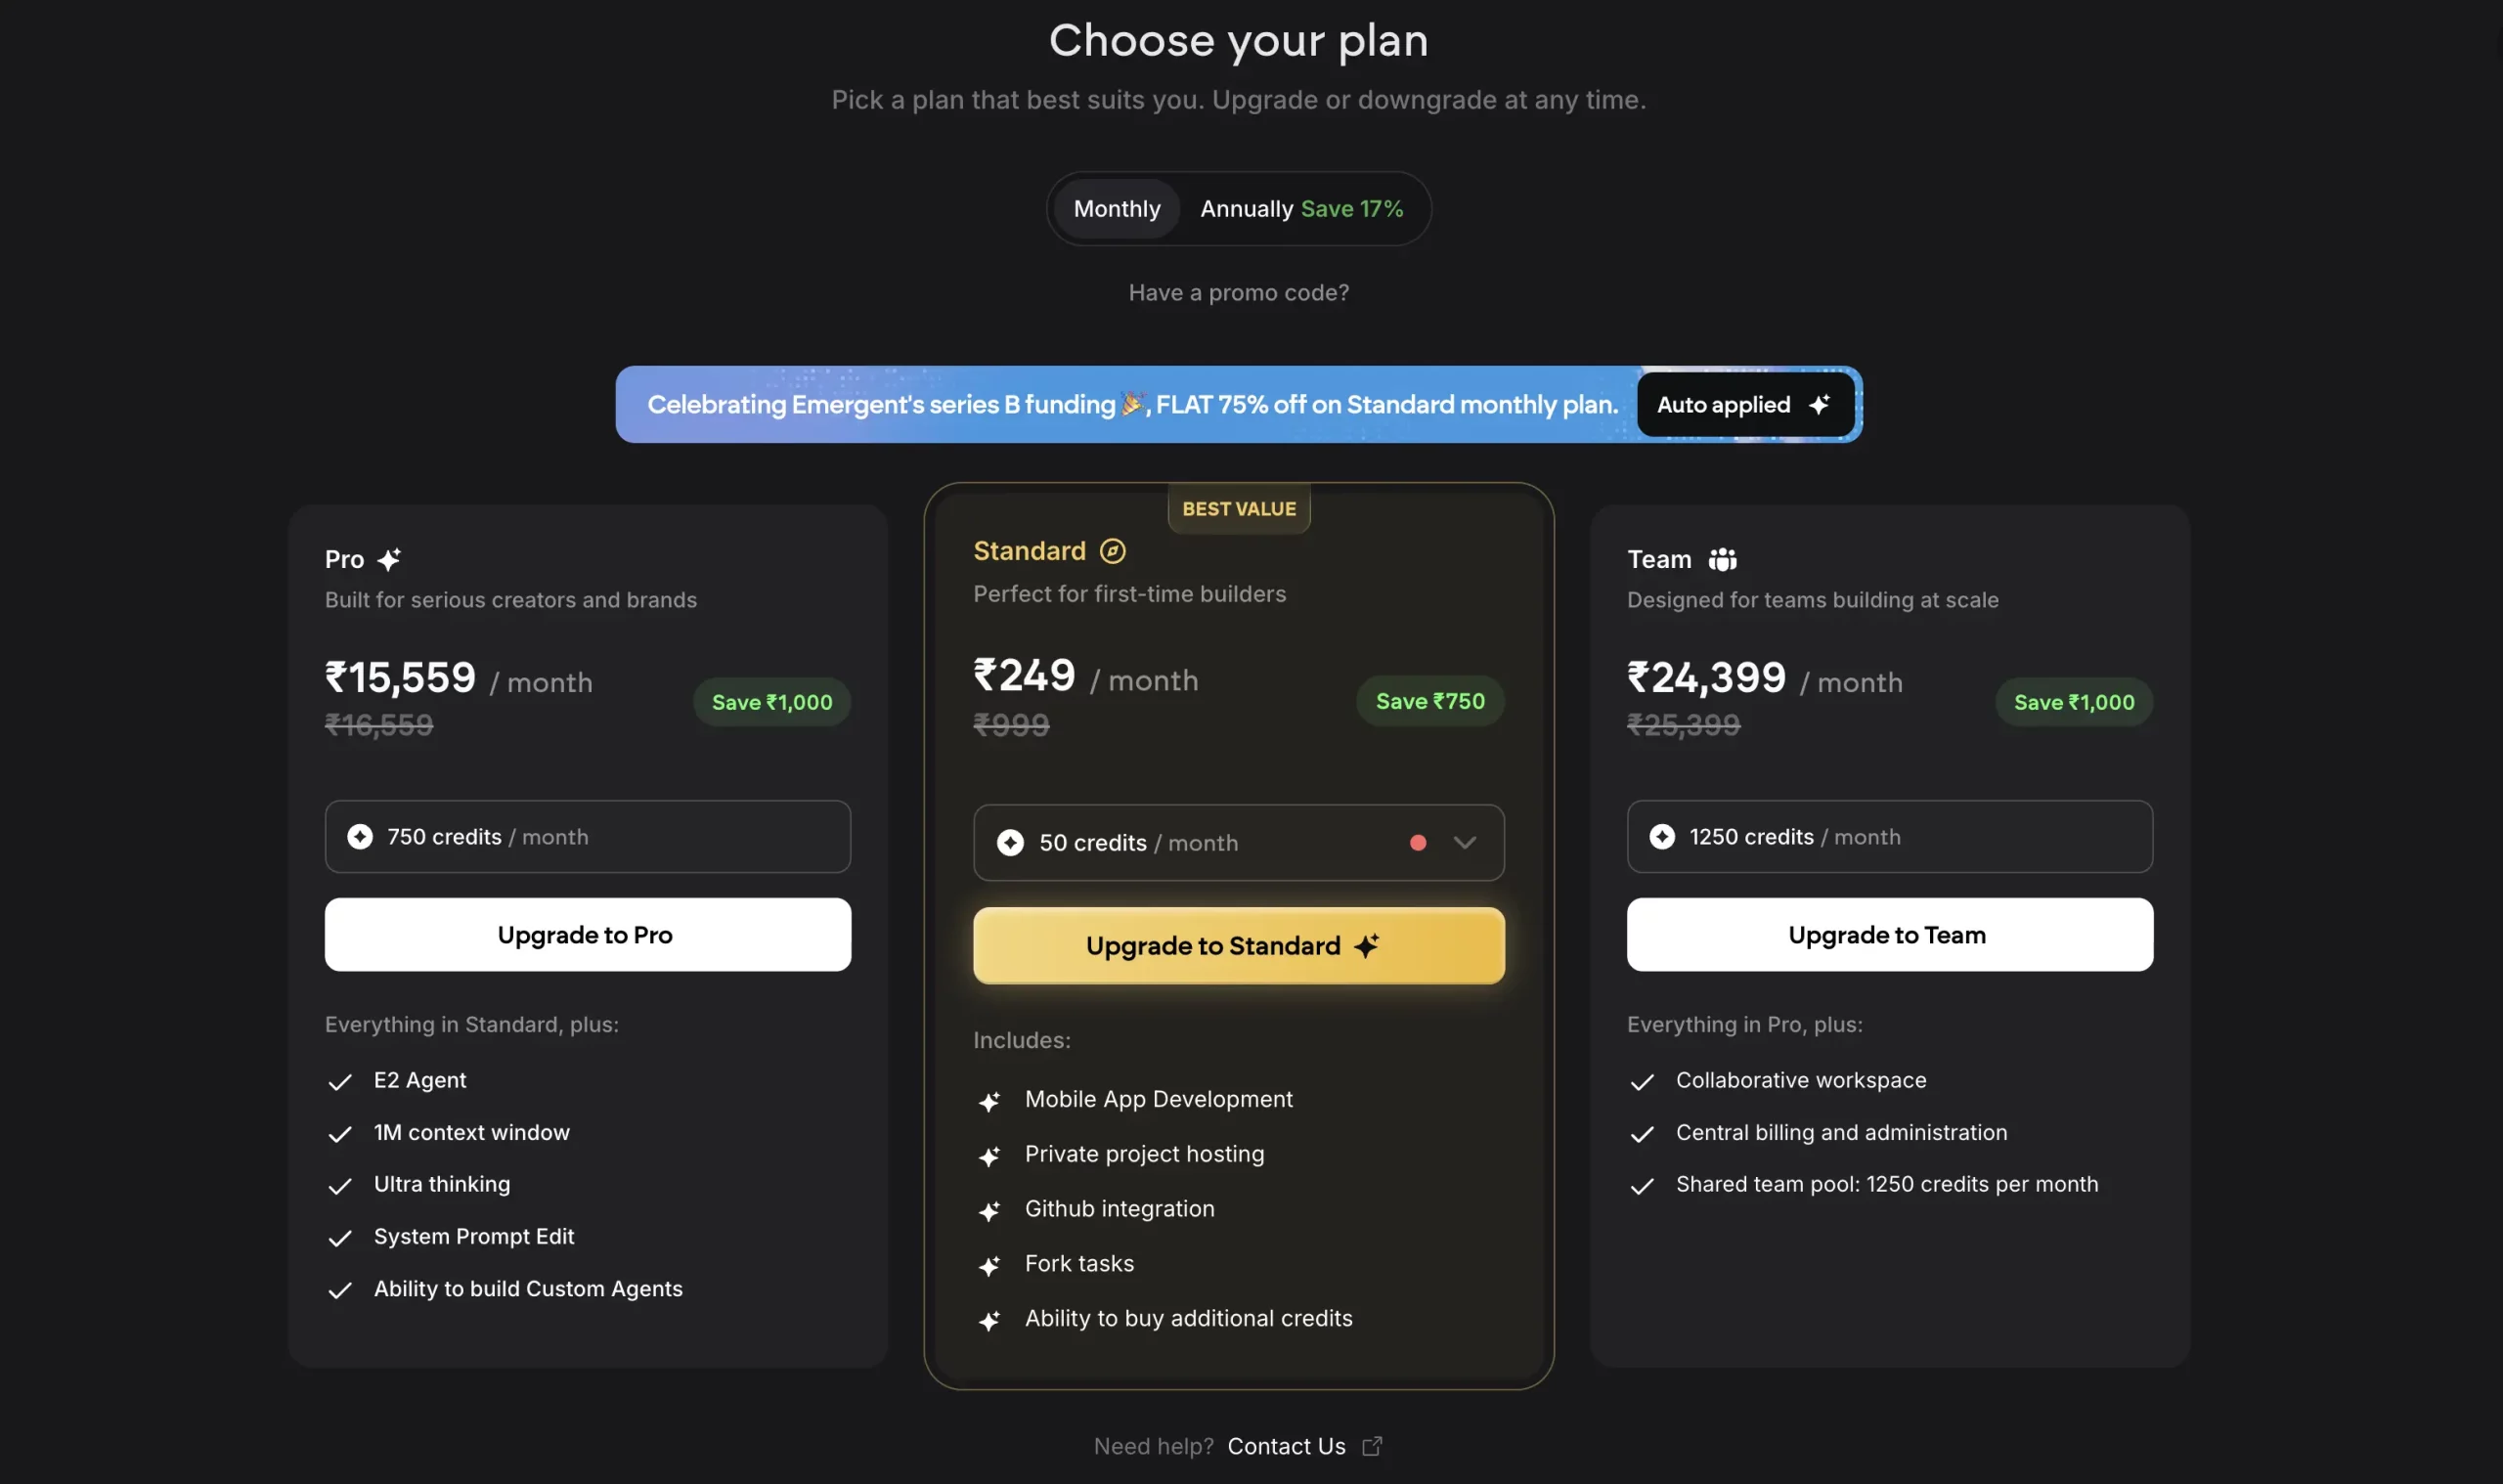This screenshot has height=1484, width=2503.
Task: Click the sparkle icon inside Upgrade to Standard
Action: click(x=1367, y=944)
